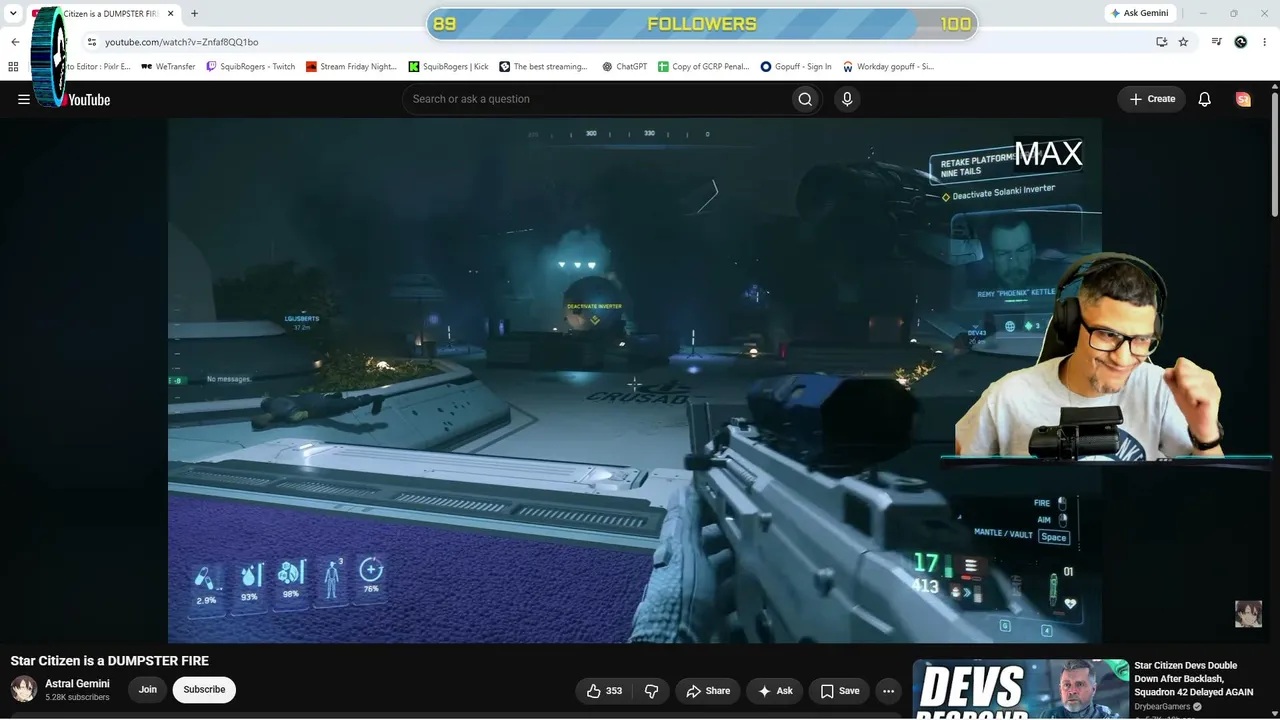Open the Chrome three-dot menu
1280x720 pixels.
pos(1265,42)
